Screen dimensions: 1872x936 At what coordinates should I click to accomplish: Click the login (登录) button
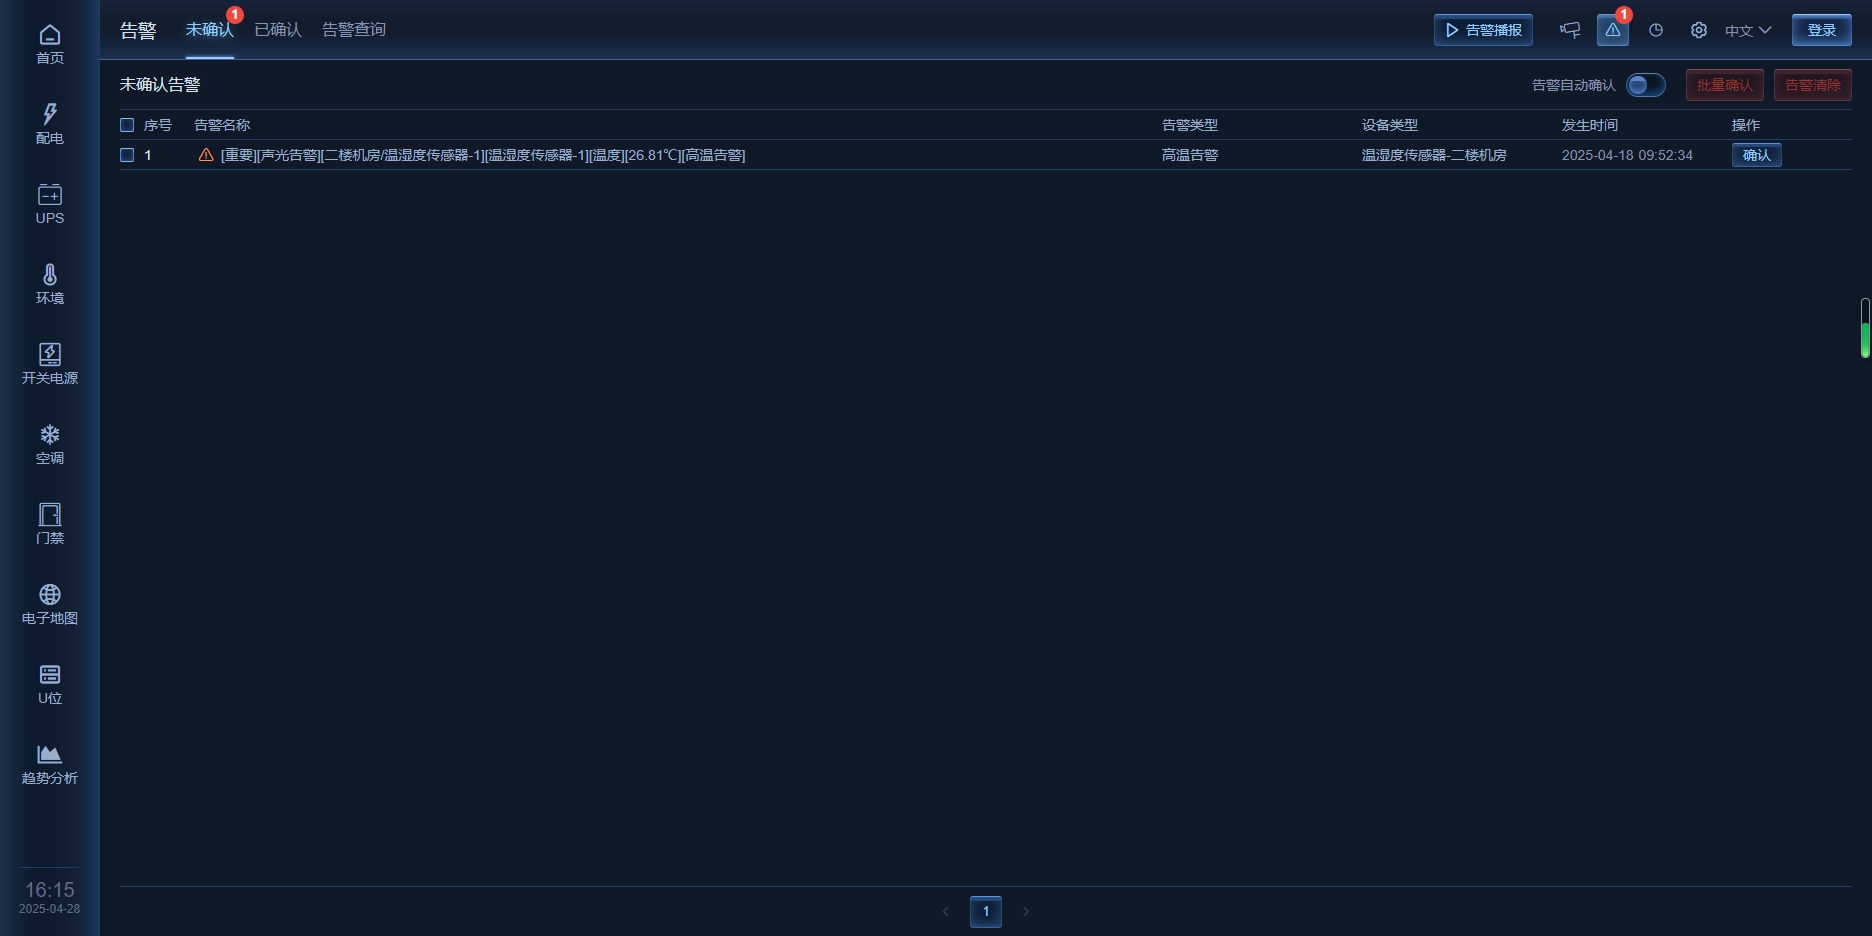1821,30
